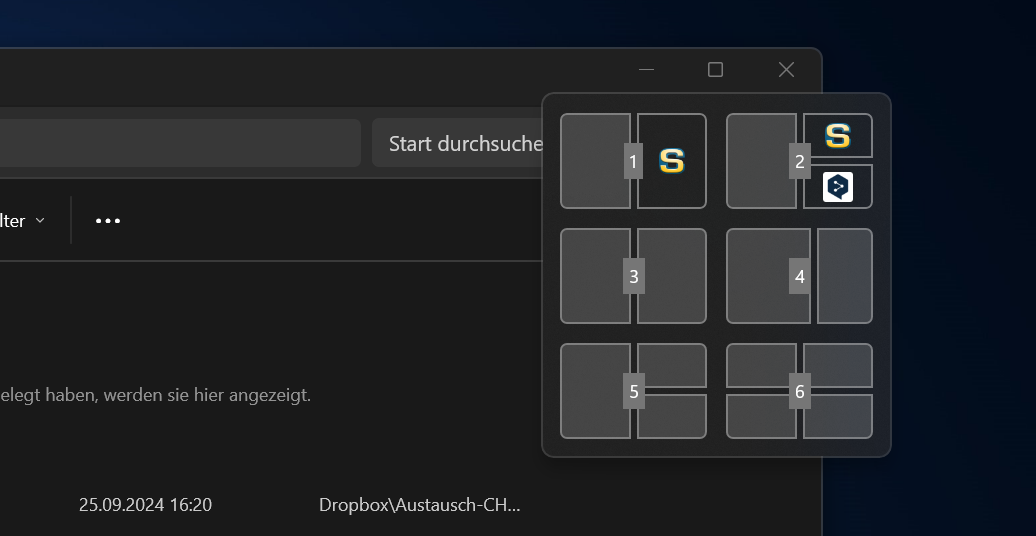Click the 'Start durchsuchen' search field
The image size is (1036, 536).
[460, 143]
